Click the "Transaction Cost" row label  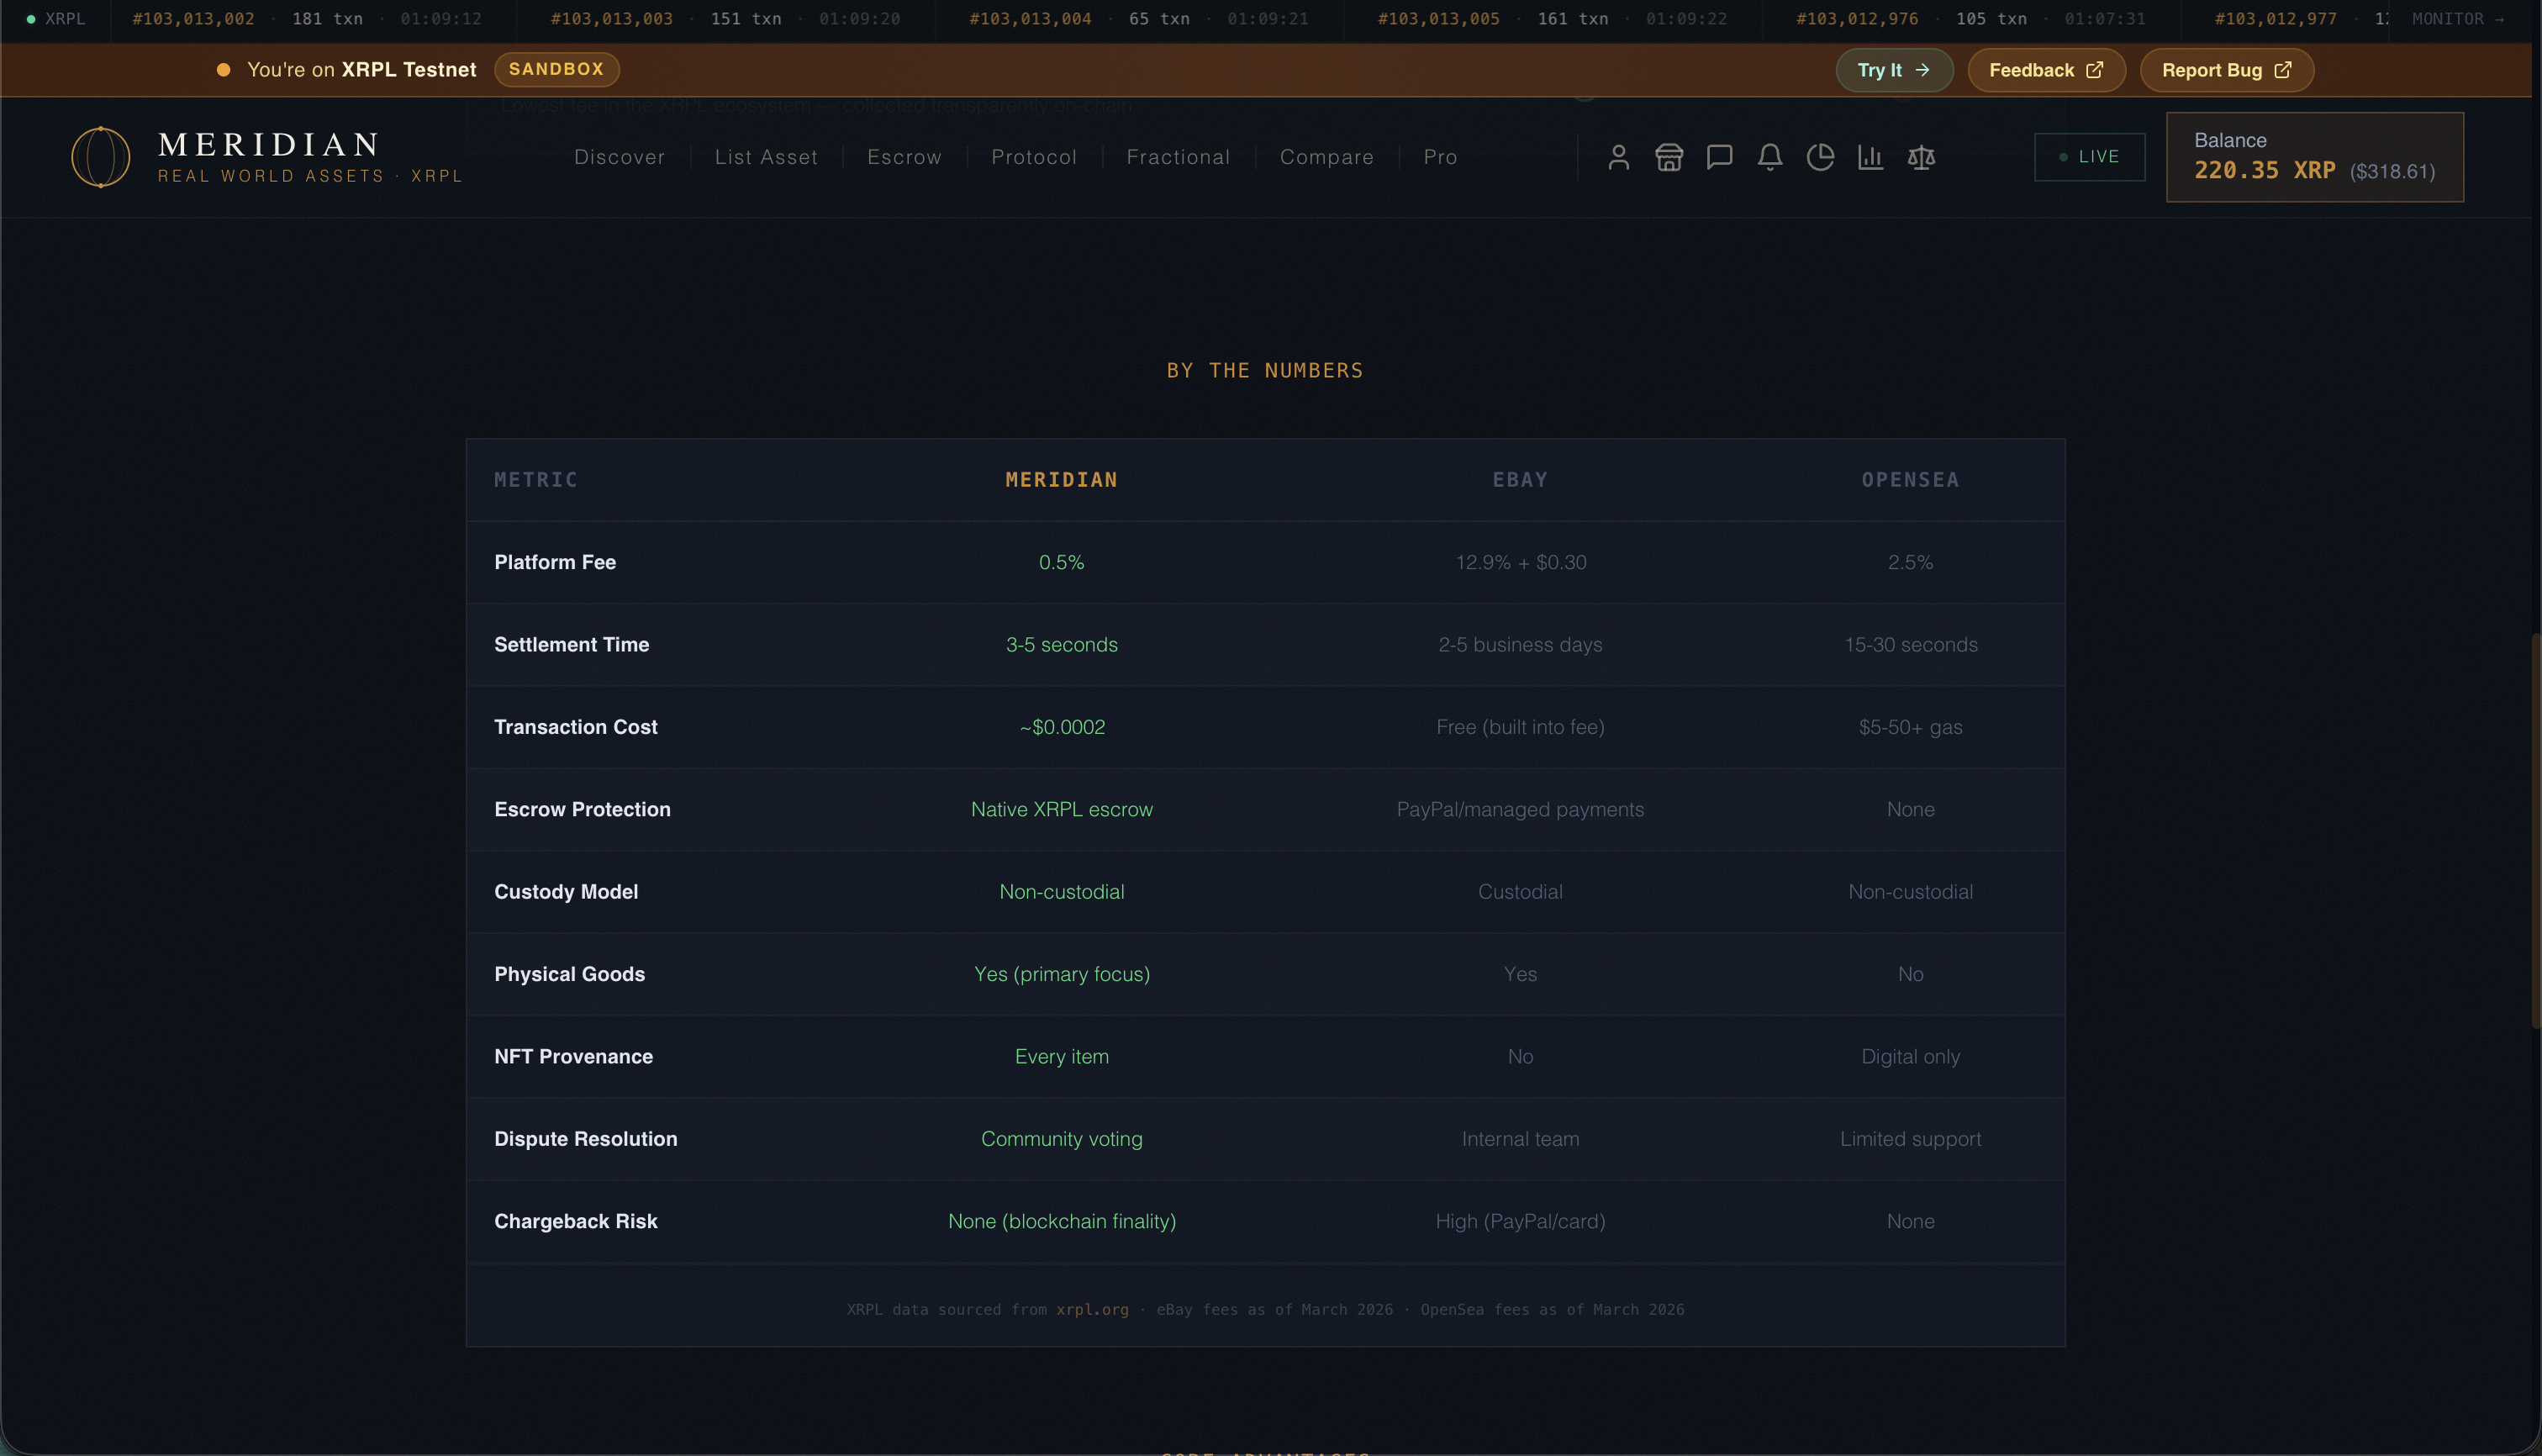point(575,727)
